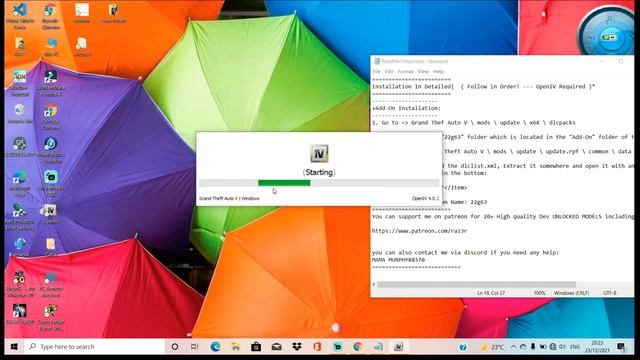Open the File menu in Notepad
The height and width of the screenshot is (360, 640).
point(376,71)
